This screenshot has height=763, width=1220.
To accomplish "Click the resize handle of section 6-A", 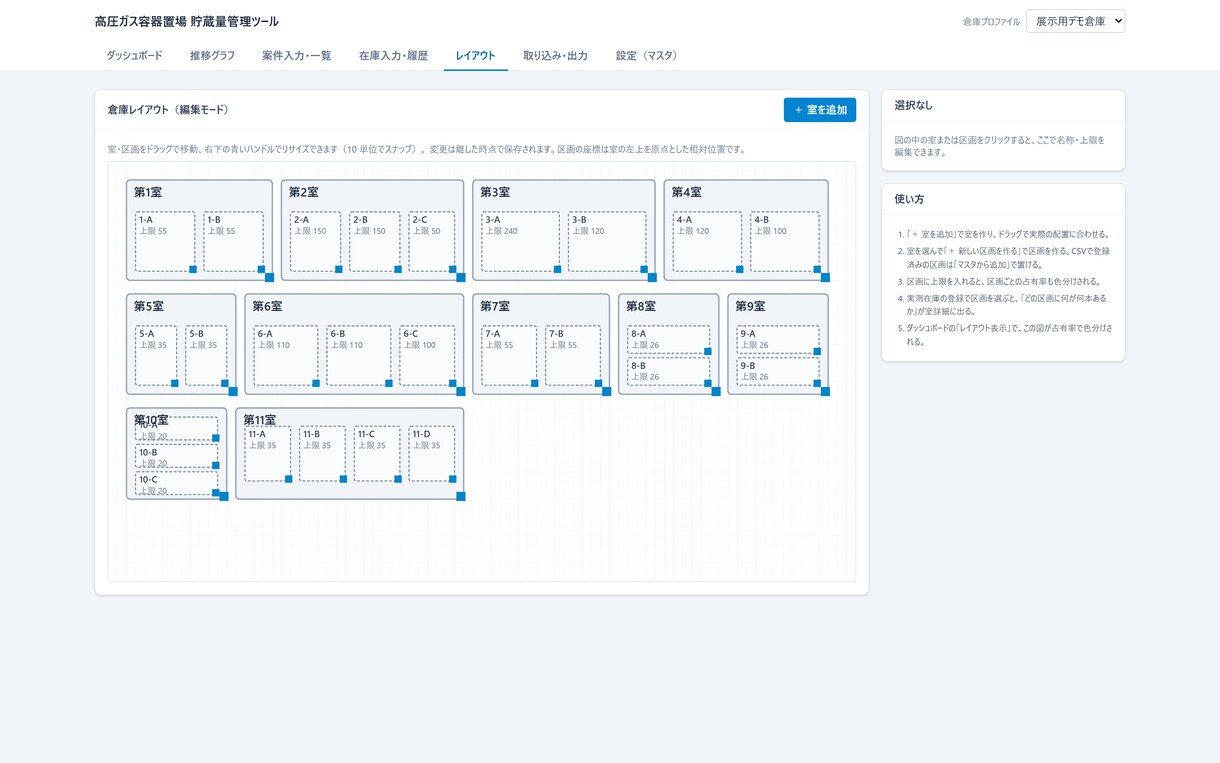I will pyautogui.click(x=316, y=383).
